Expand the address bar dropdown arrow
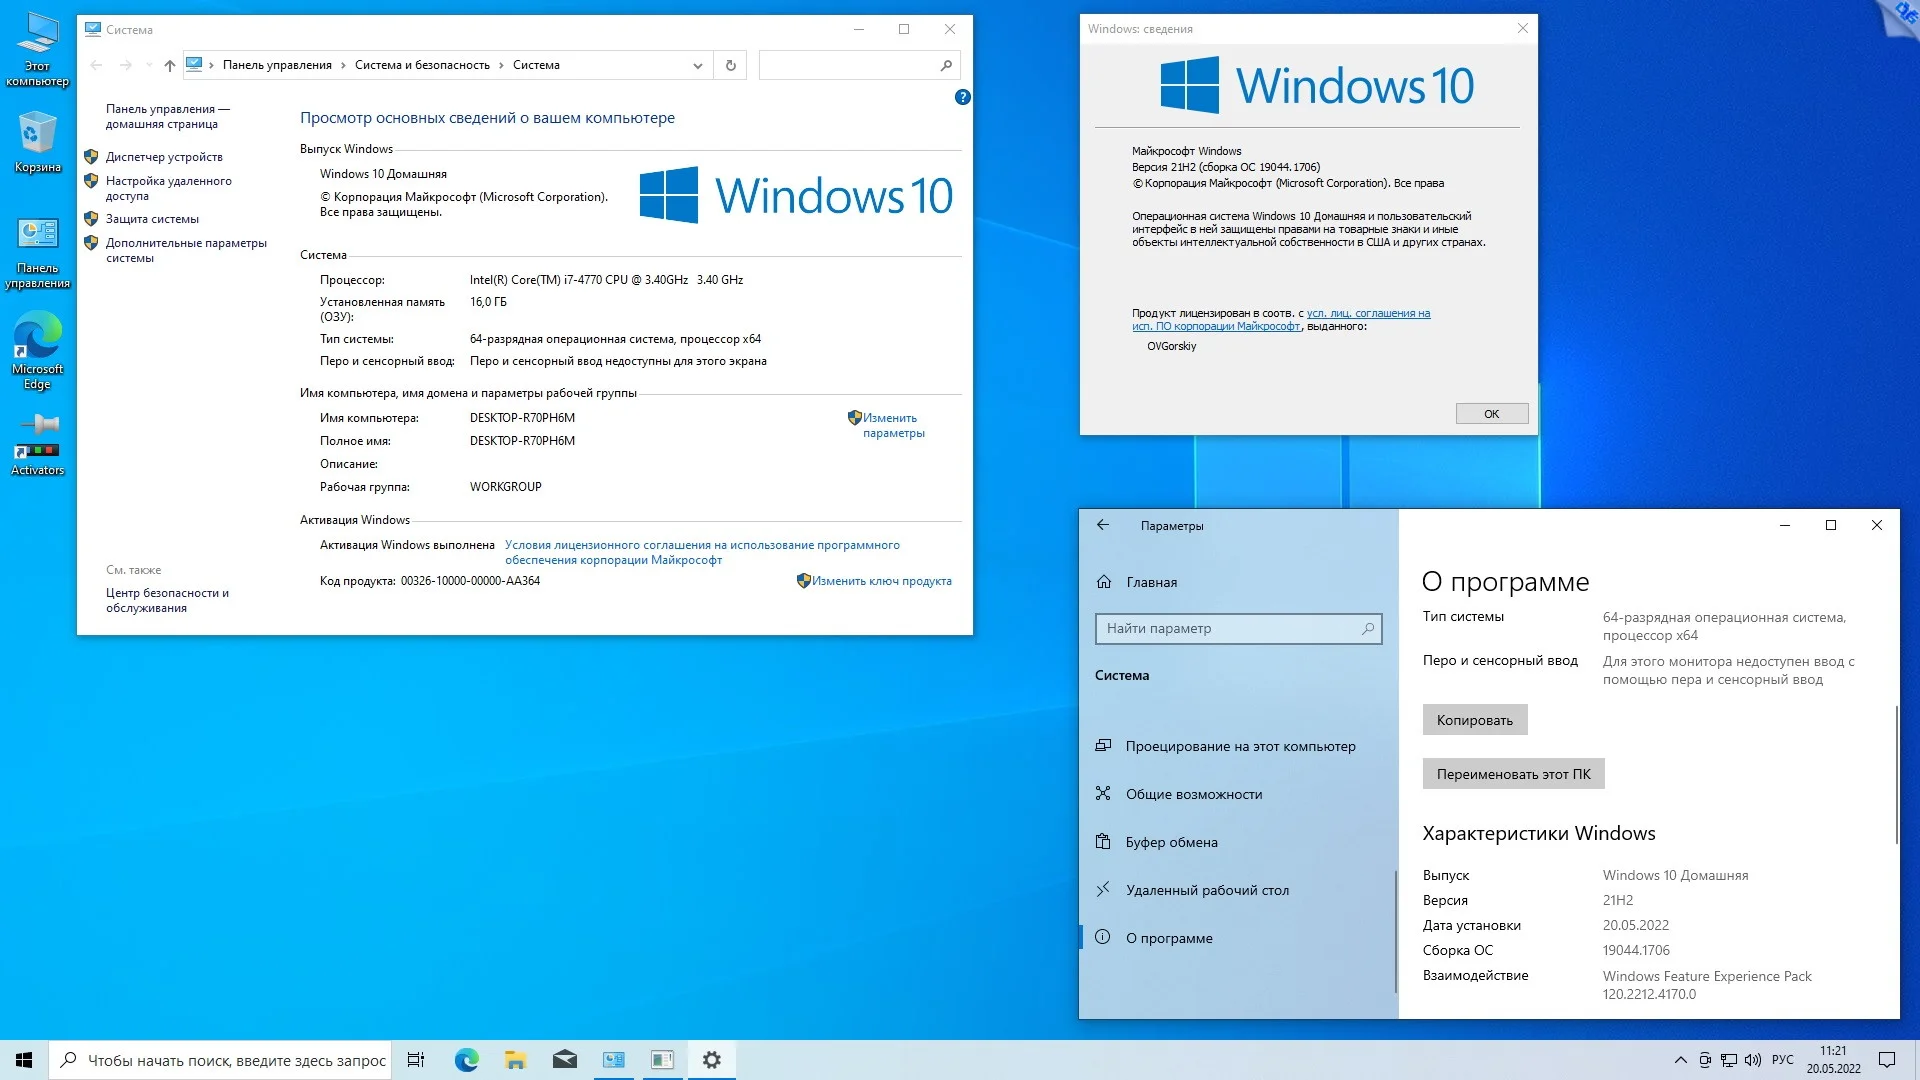Viewport: 1920px width, 1080px height. 698,65
